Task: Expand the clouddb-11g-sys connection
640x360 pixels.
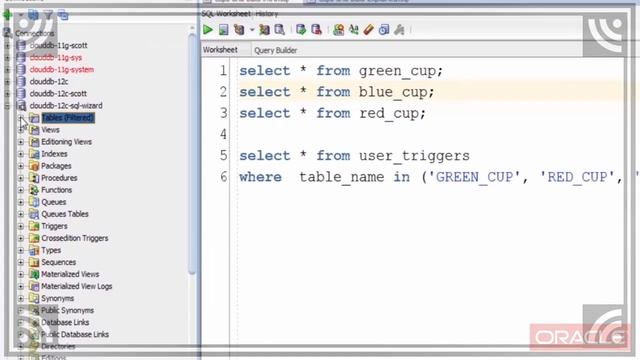Action: pyautogui.click(x=7, y=58)
